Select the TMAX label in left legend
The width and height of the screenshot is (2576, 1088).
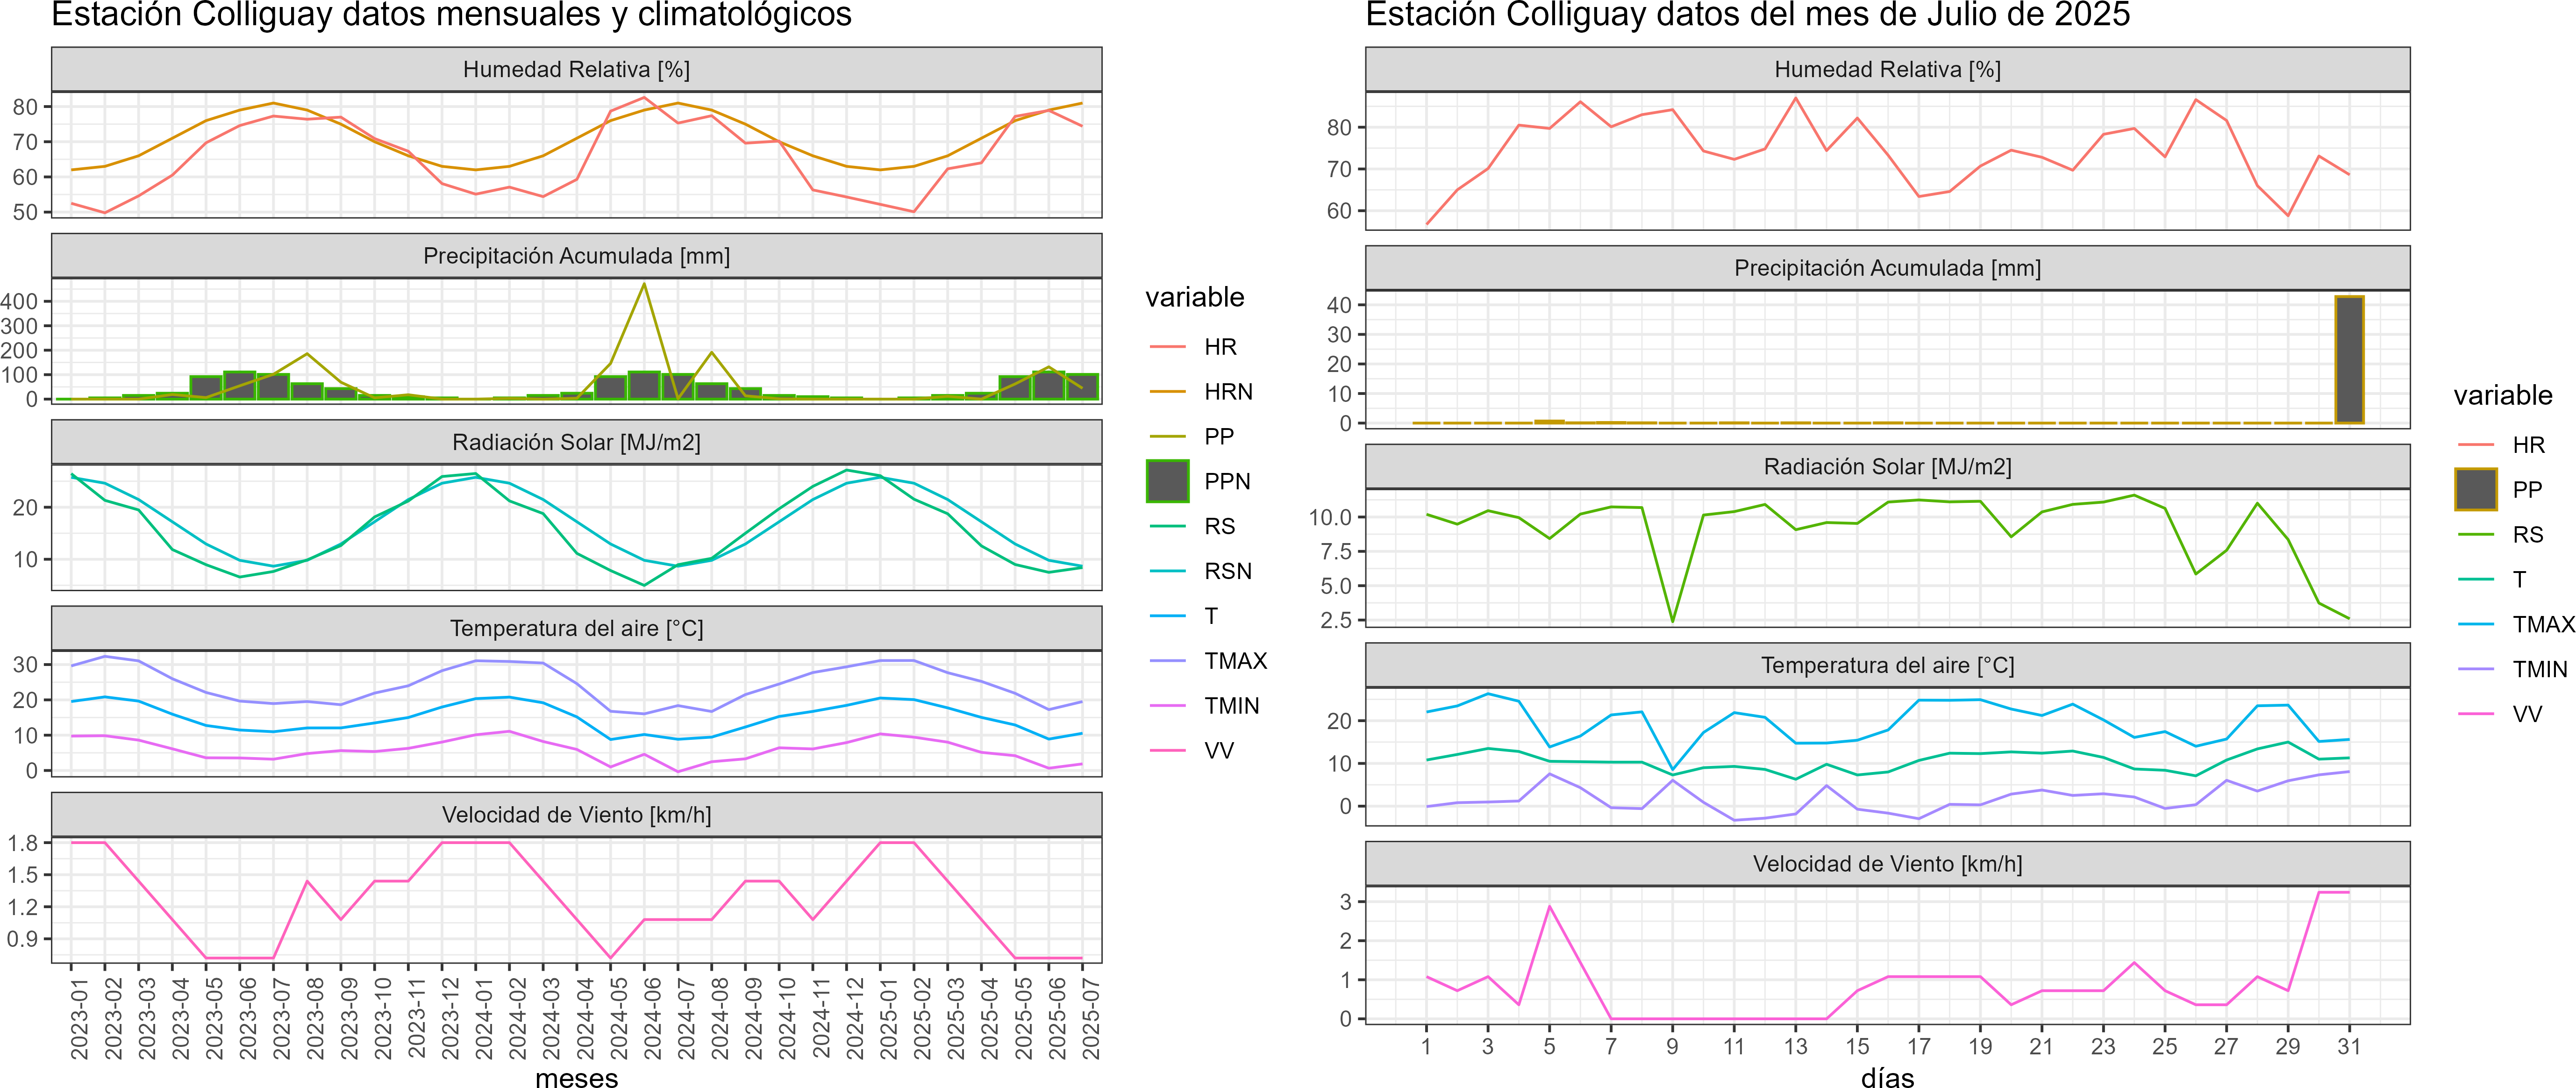(1235, 661)
